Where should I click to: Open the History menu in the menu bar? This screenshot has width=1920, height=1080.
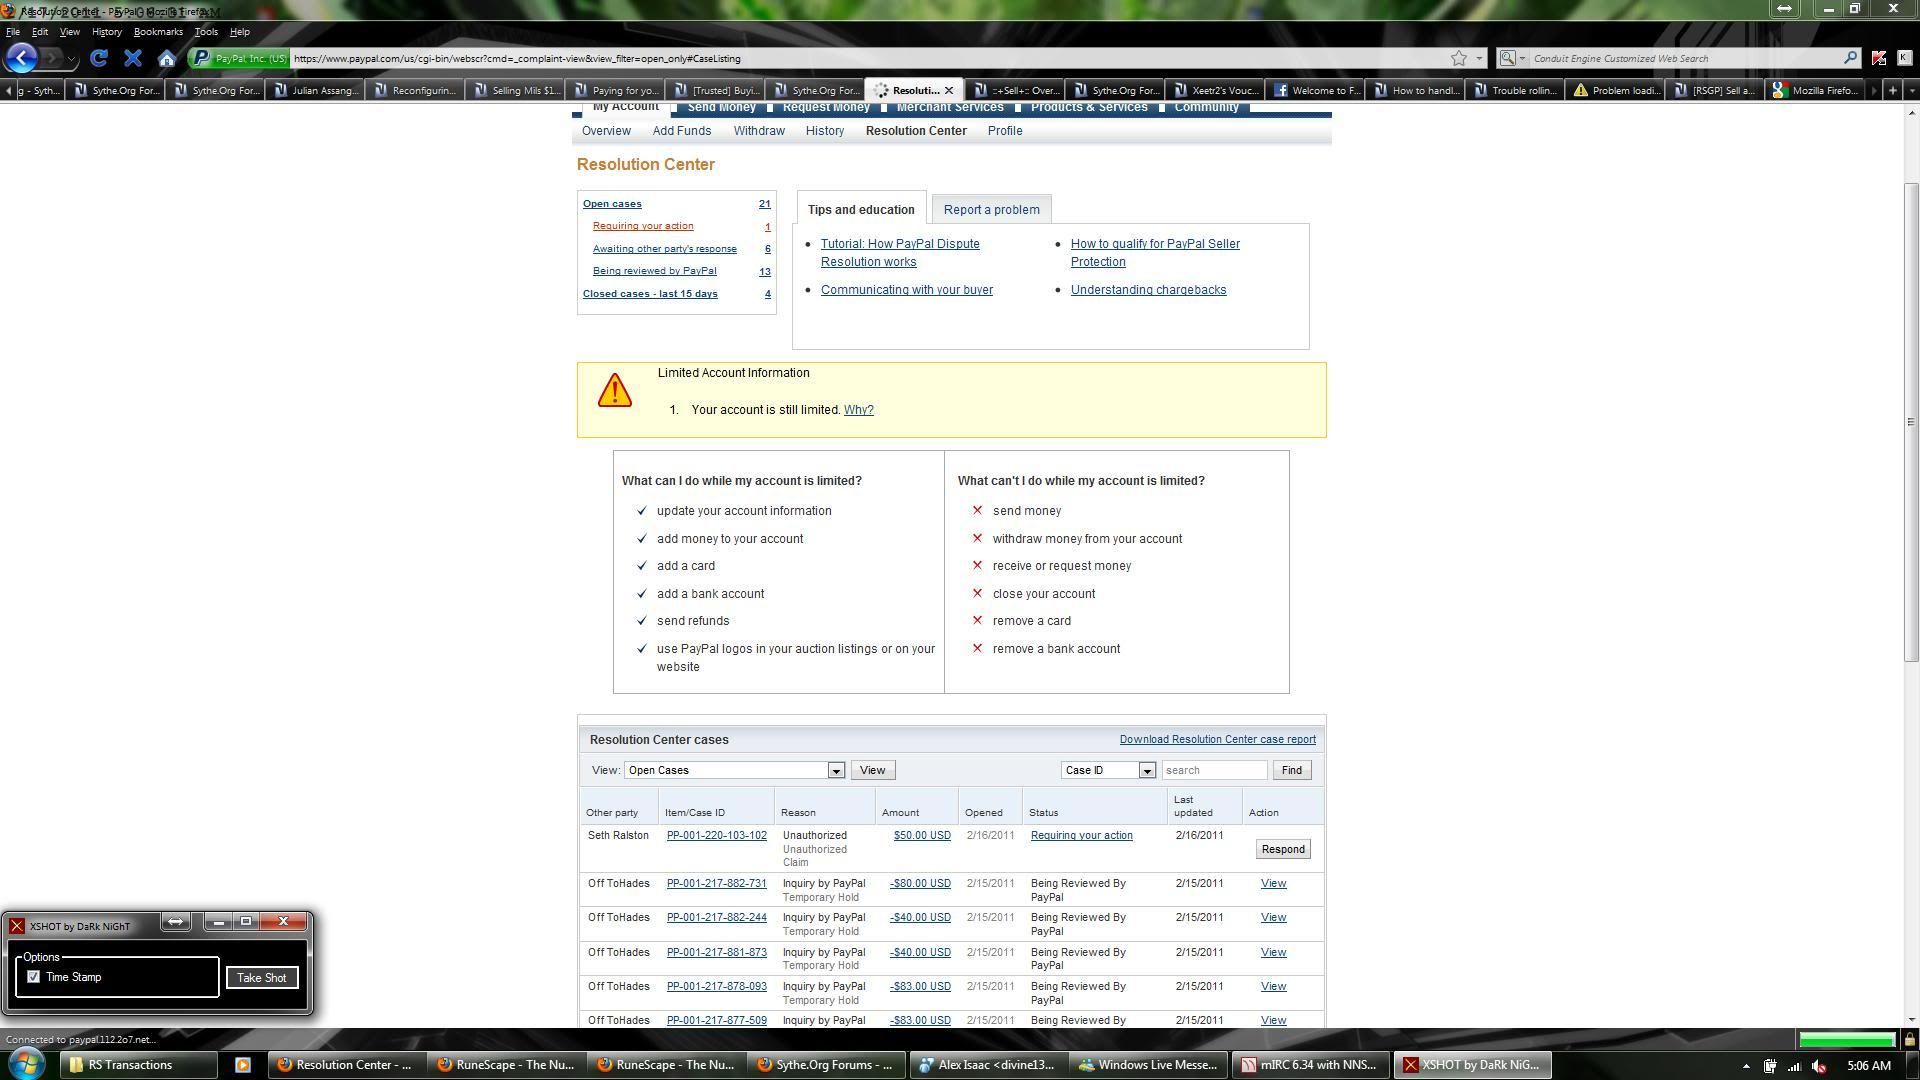pos(106,32)
